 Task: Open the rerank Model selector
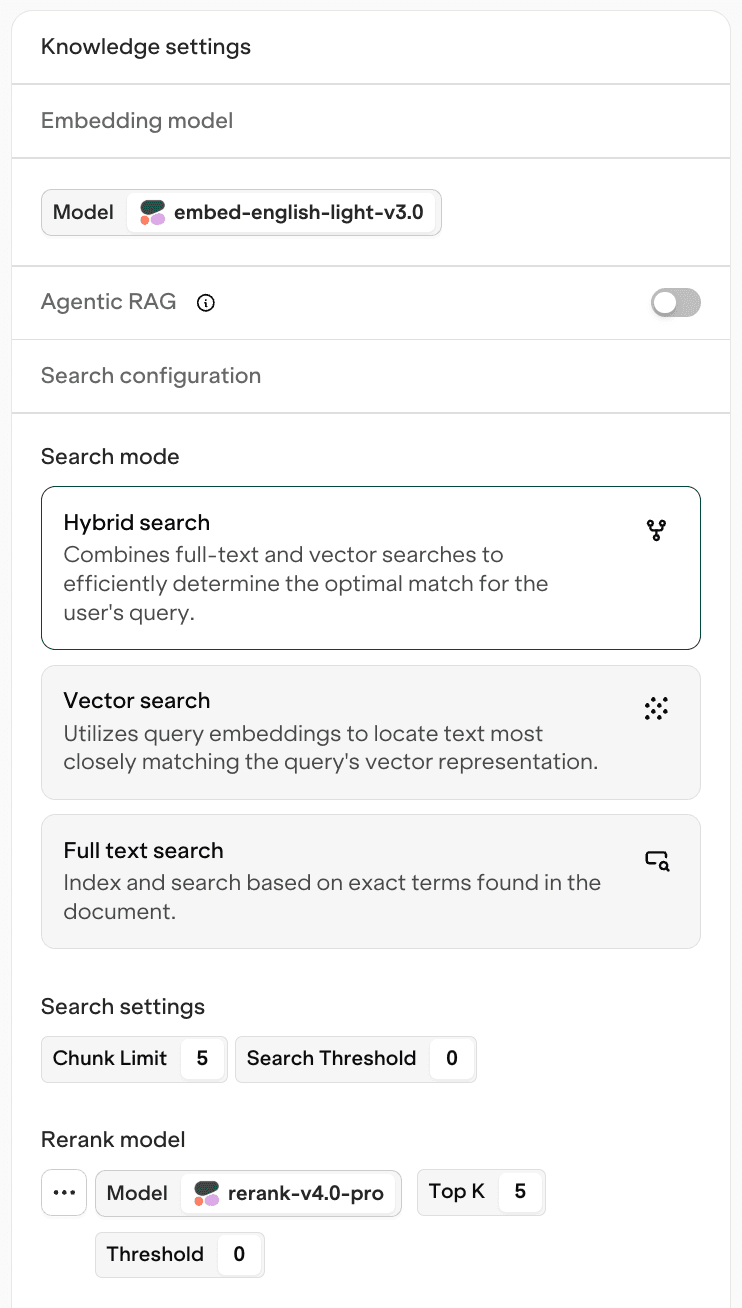[290, 1194]
